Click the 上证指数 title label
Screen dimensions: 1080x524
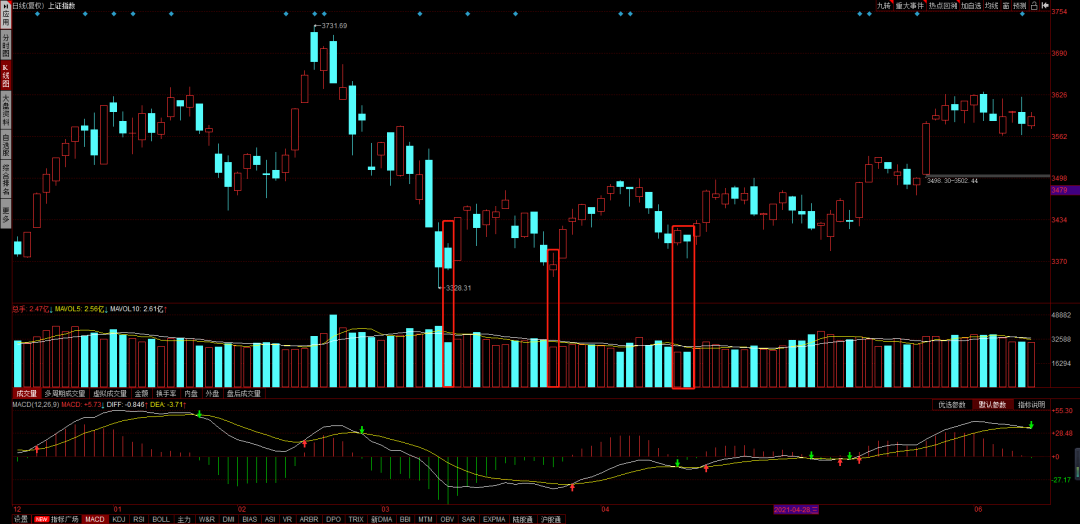(62, 6)
